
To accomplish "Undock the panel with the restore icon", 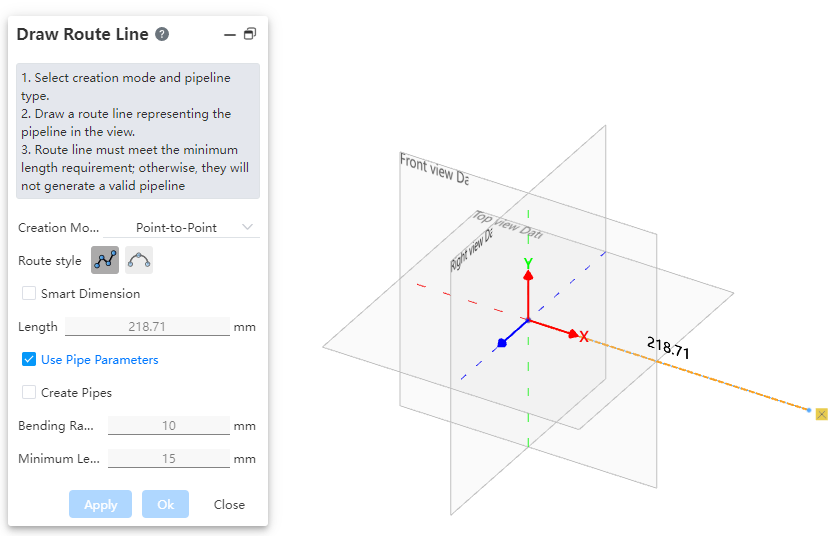I will [250, 34].
